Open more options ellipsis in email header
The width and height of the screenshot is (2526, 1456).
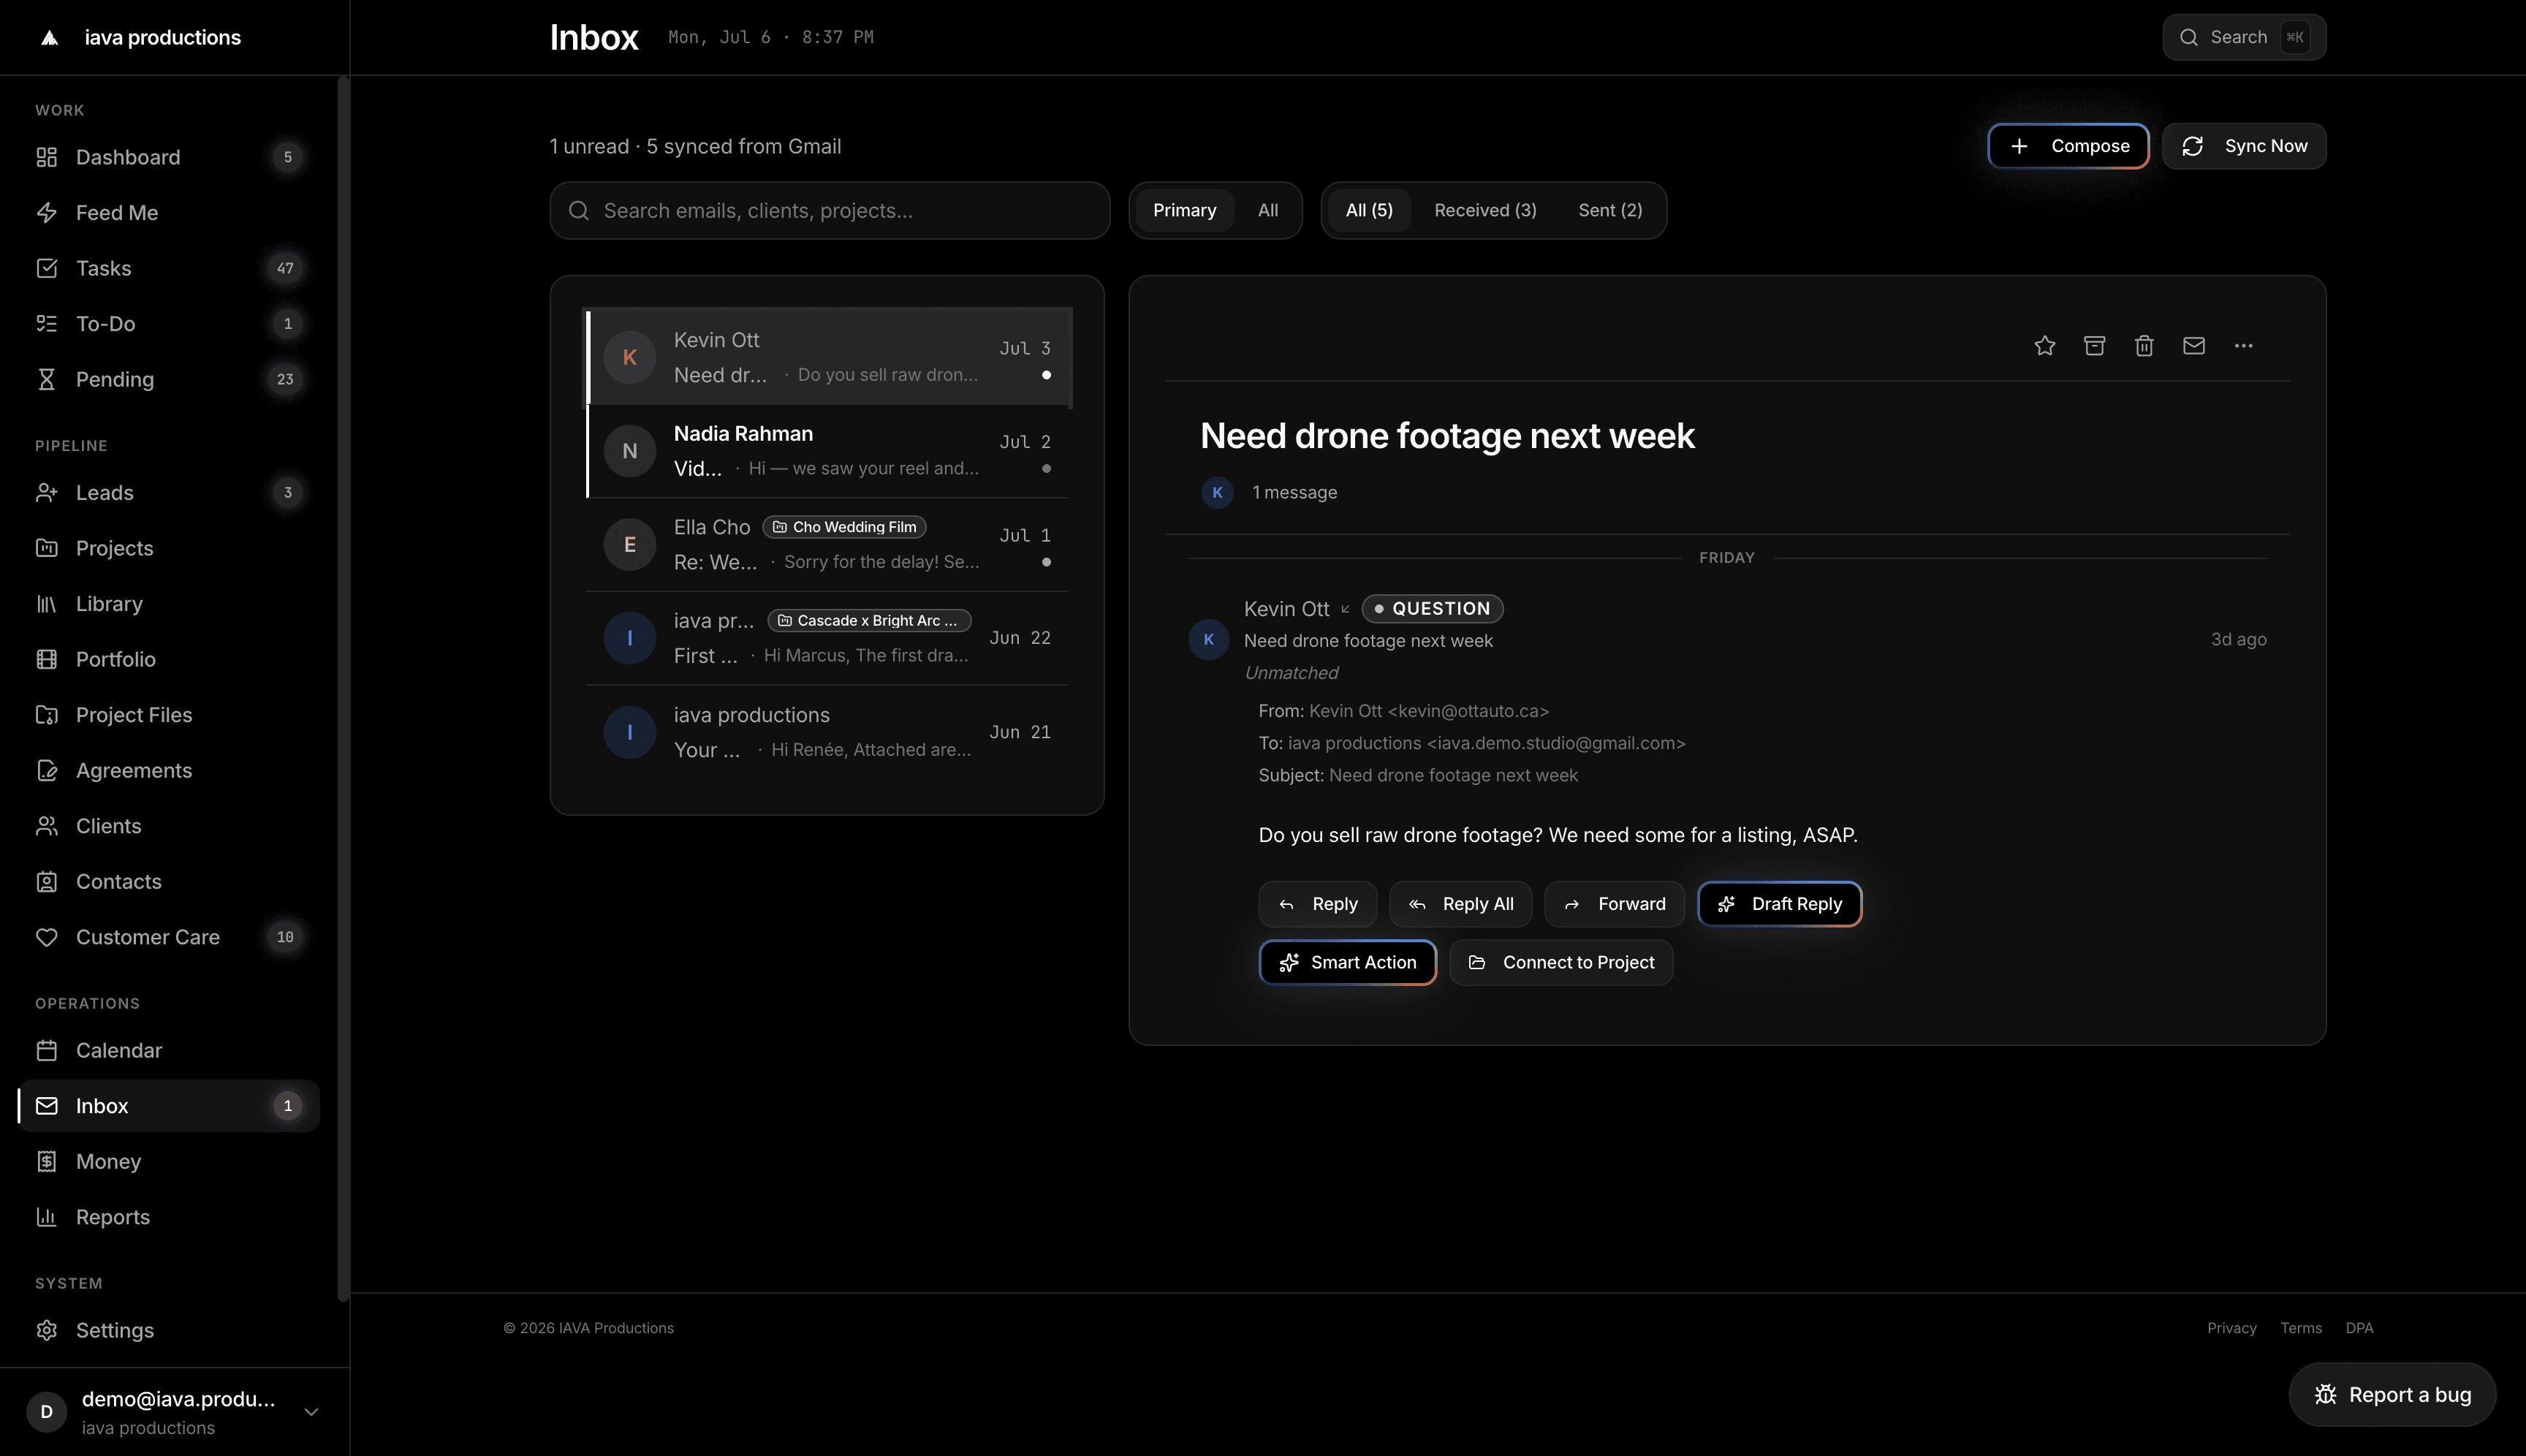point(2243,346)
